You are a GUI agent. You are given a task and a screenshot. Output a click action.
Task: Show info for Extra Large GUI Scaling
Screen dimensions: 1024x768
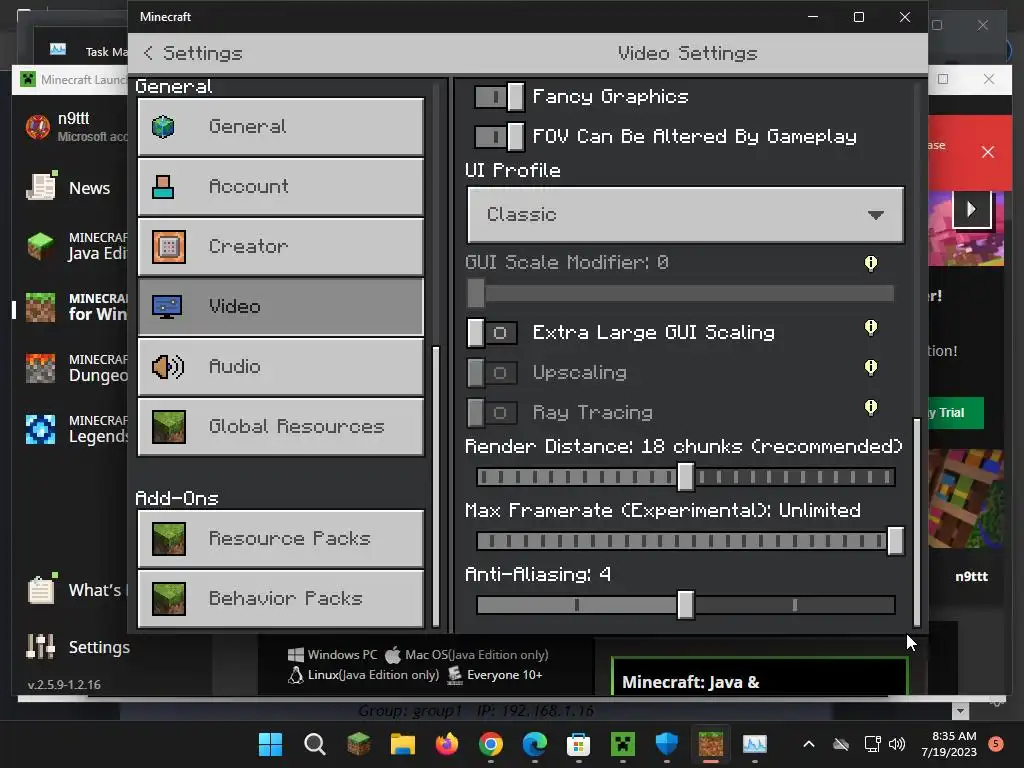tap(871, 327)
